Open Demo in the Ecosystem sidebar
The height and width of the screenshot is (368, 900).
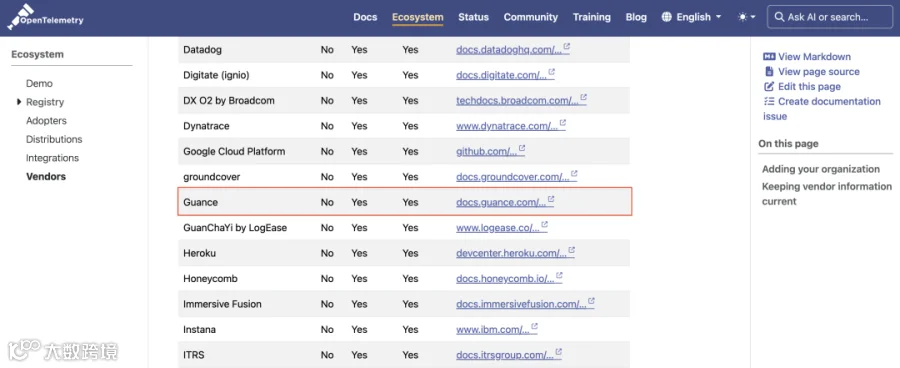click(x=39, y=83)
